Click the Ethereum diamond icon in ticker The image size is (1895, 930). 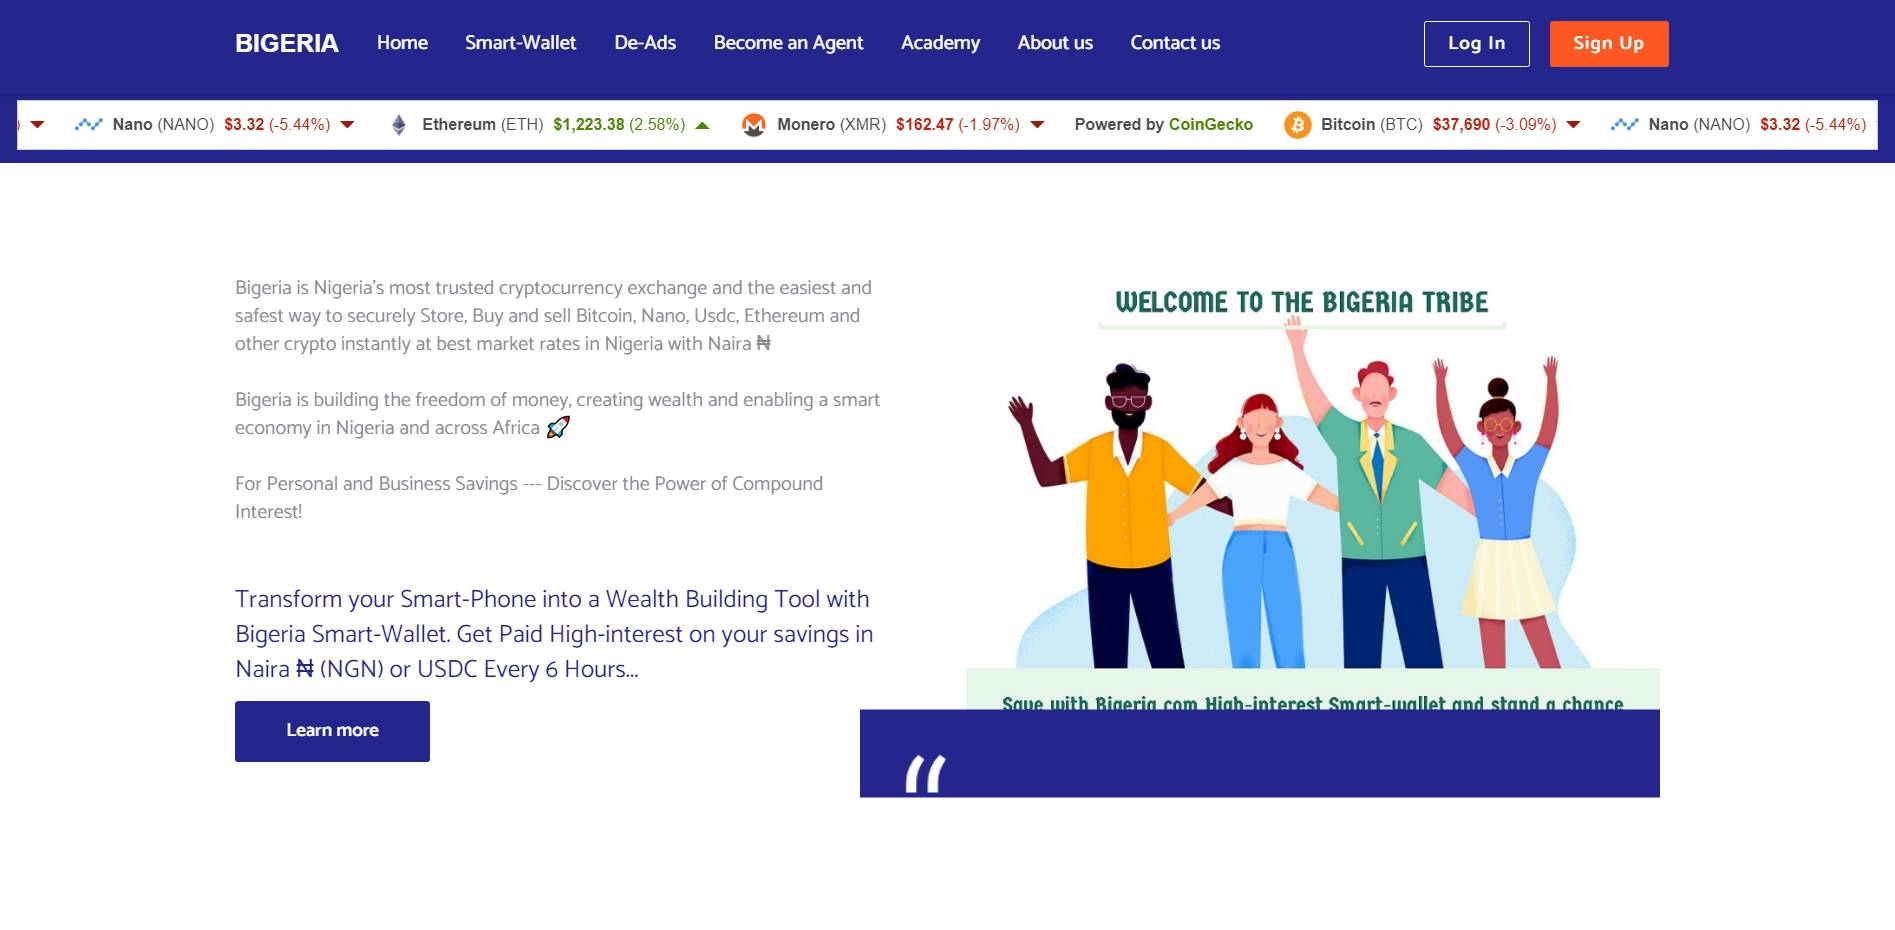(x=399, y=125)
